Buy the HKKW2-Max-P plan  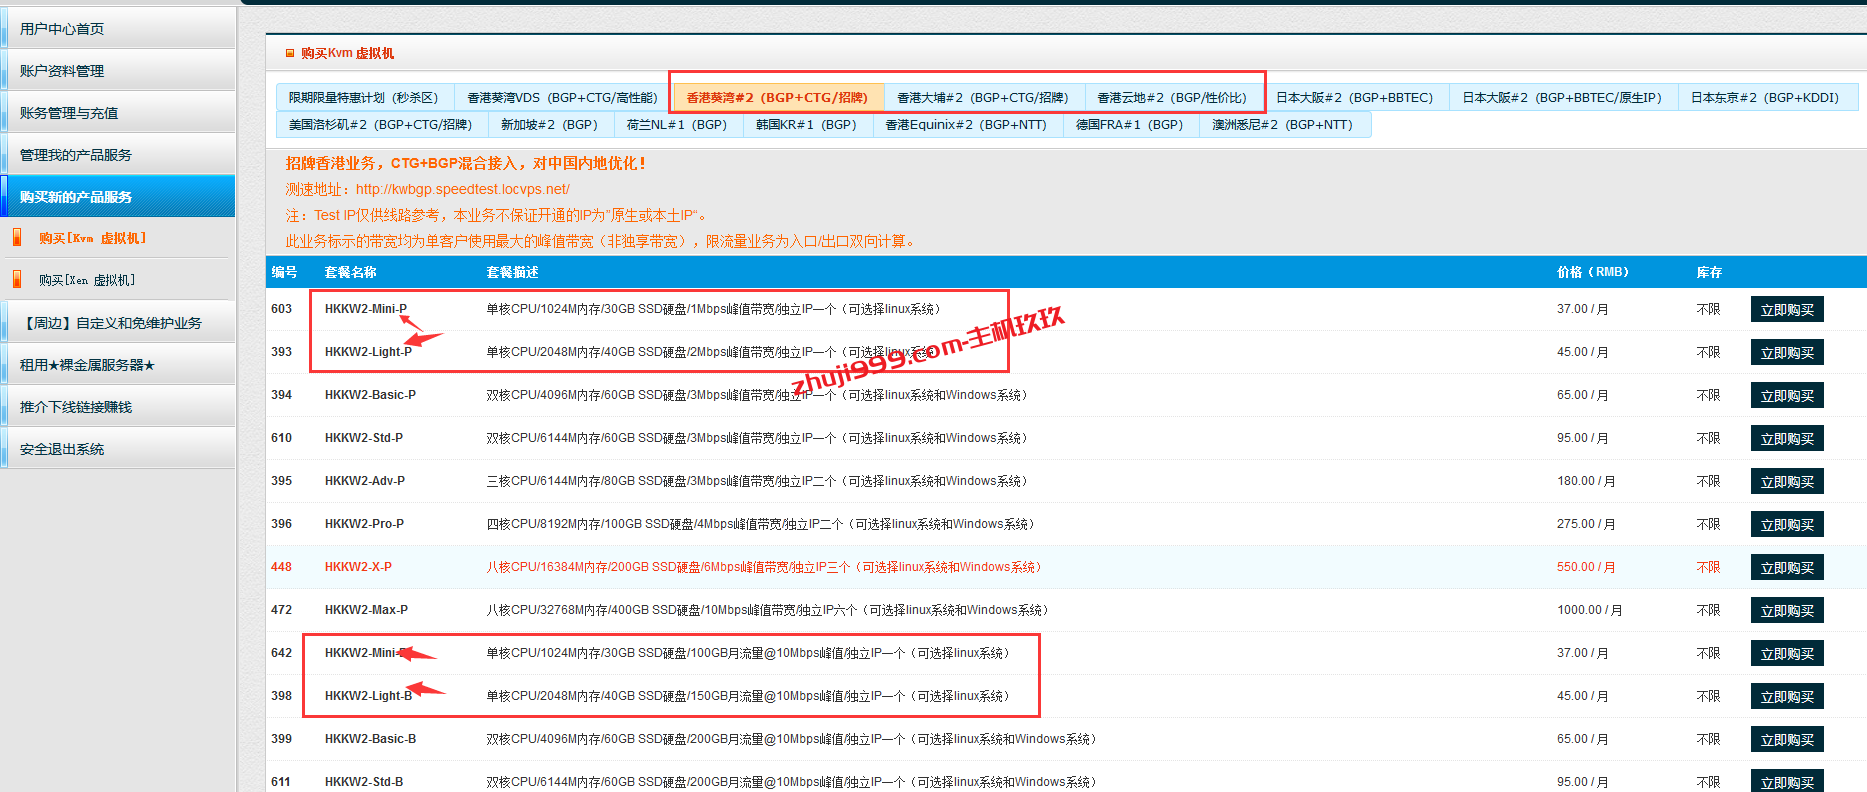point(1787,611)
